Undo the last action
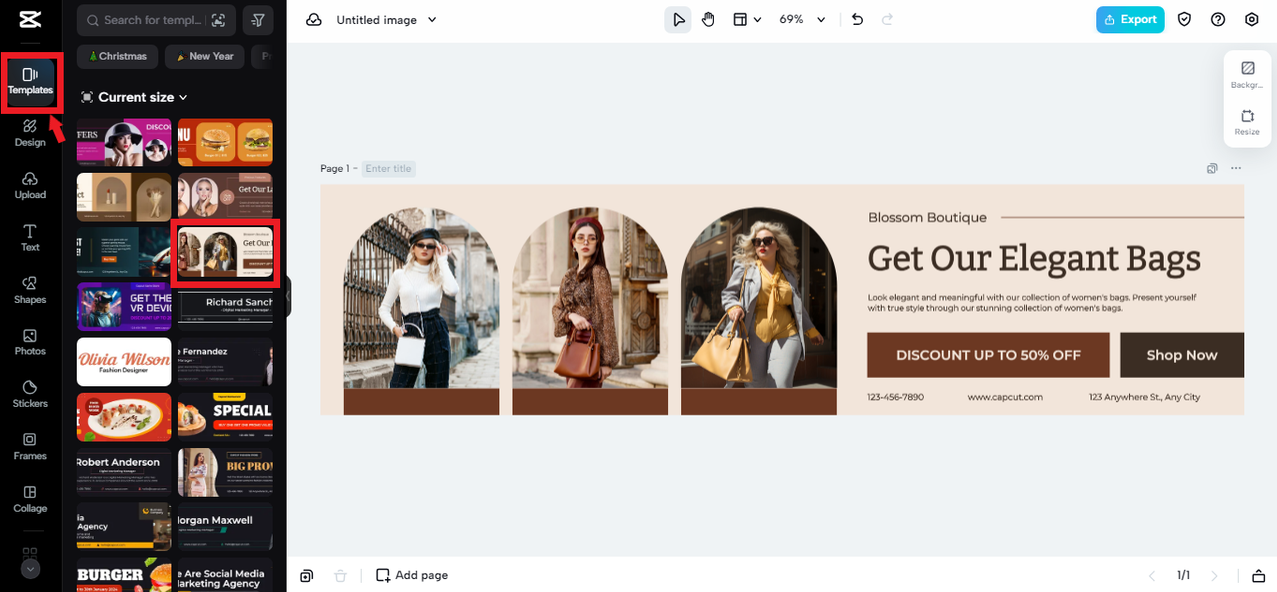Viewport: 1277px width, 592px height. click(857, 19)
